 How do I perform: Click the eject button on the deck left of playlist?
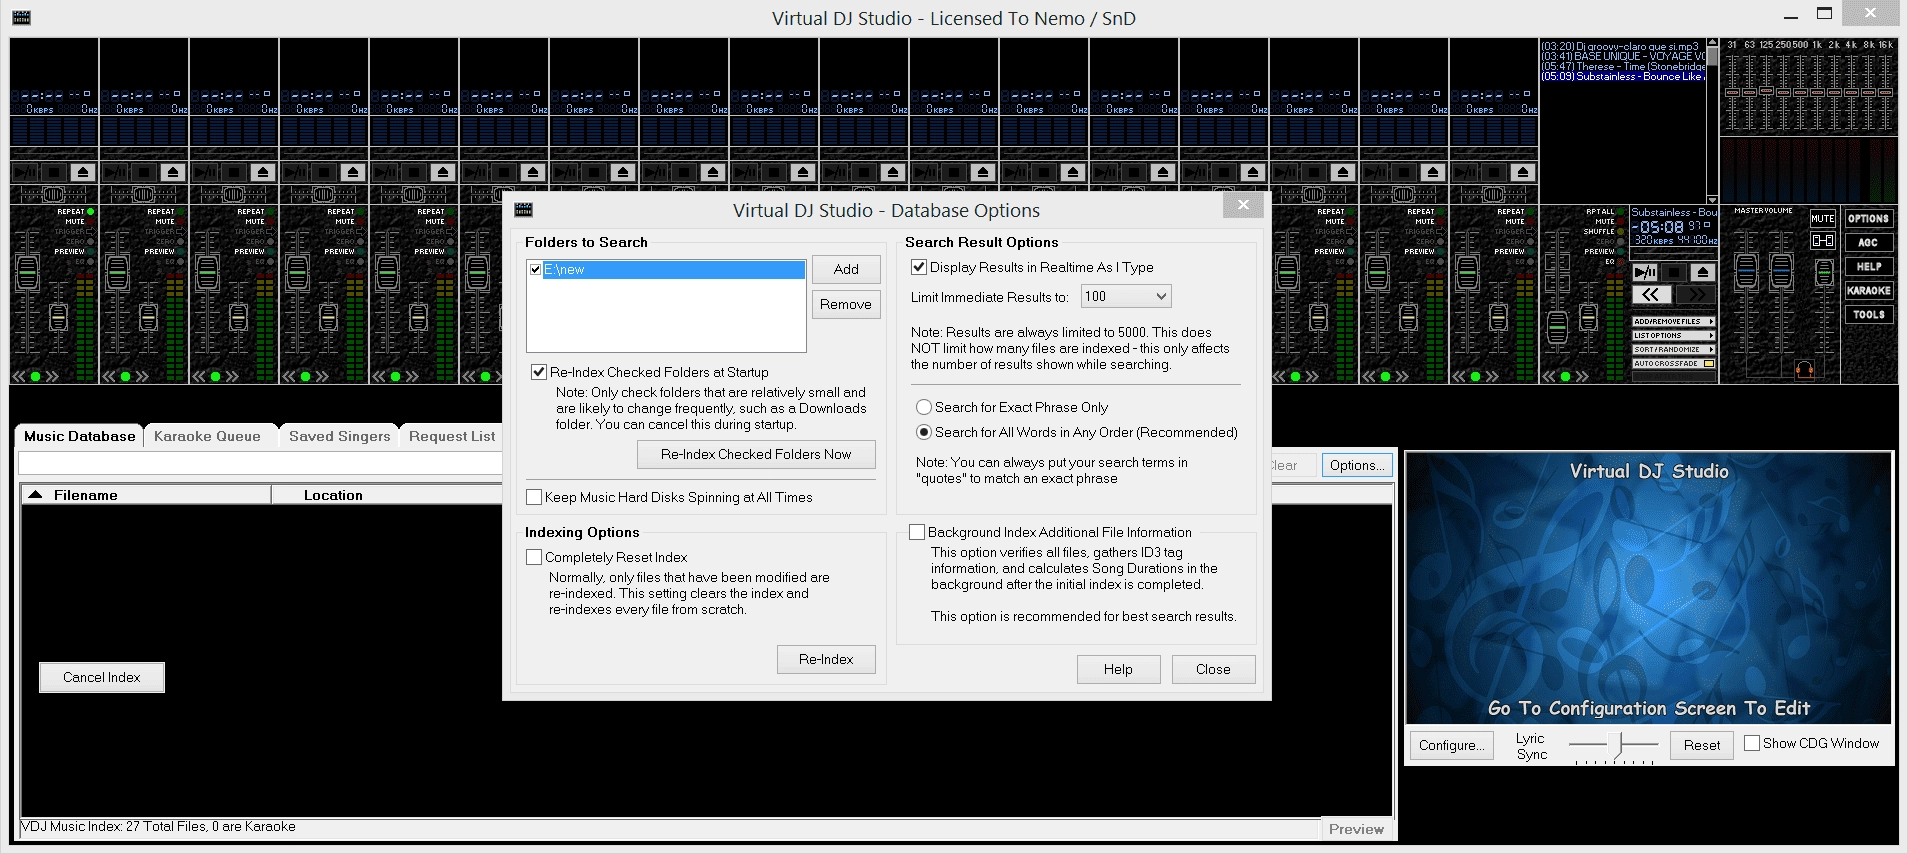(x=1523, y=173)
